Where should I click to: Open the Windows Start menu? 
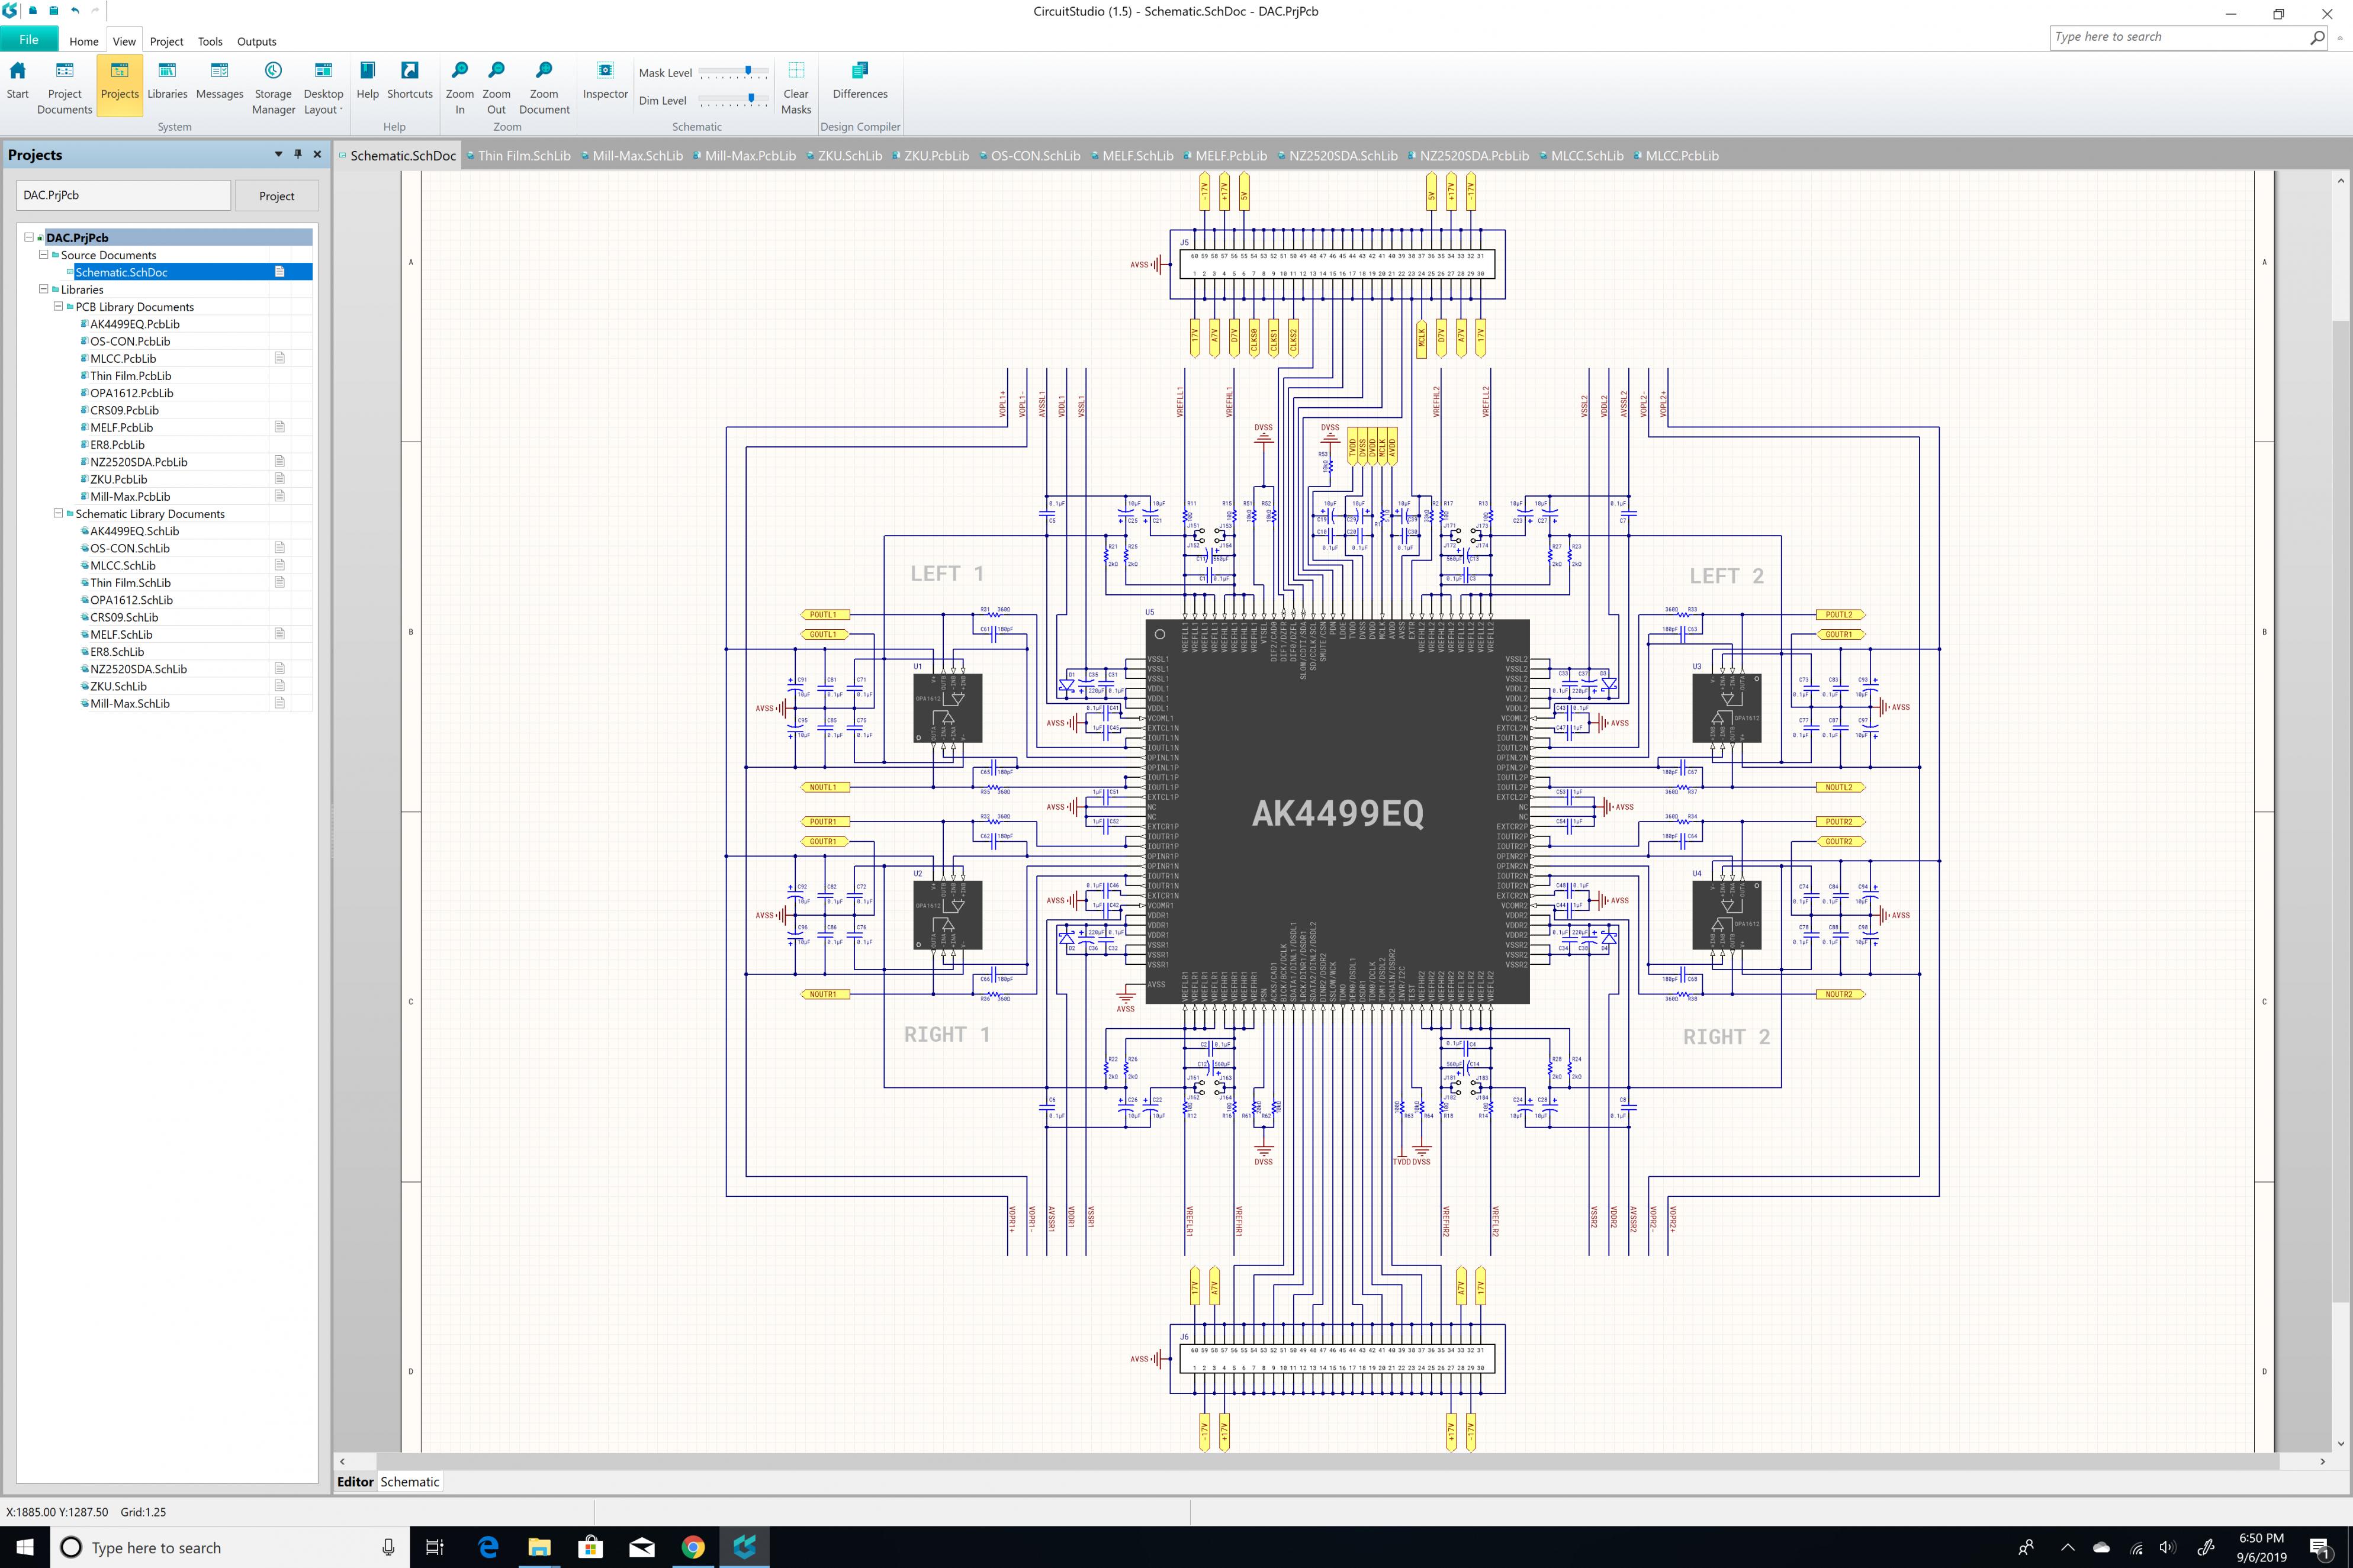[x=24, y=1547]
